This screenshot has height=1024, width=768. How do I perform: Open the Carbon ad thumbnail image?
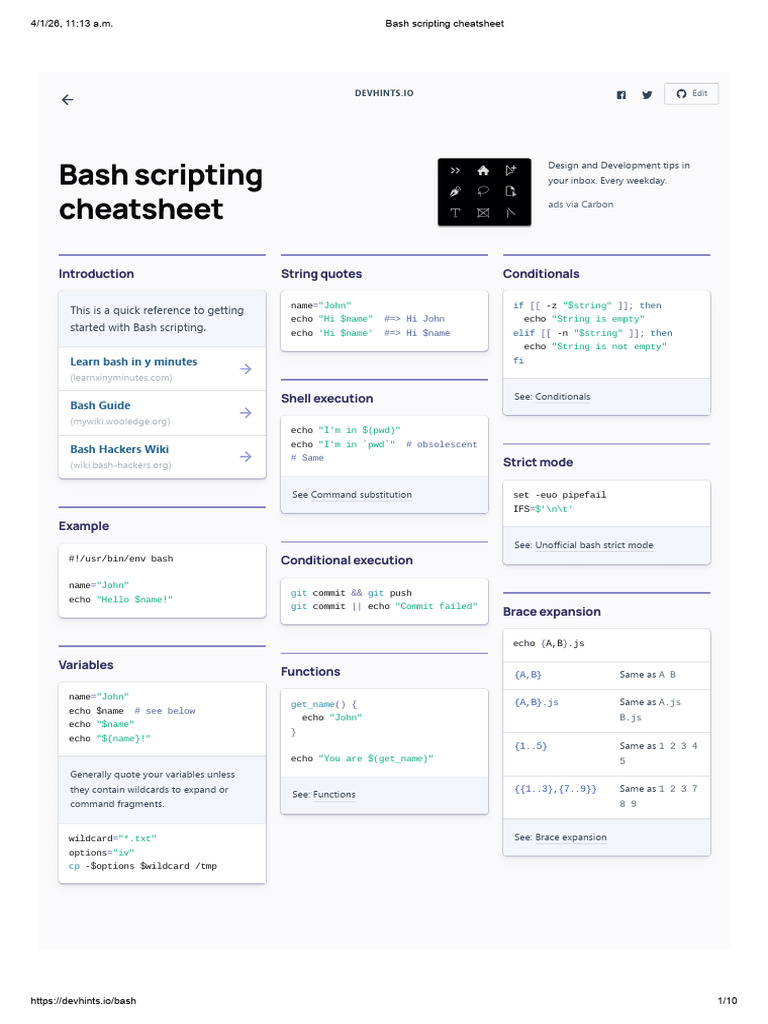pyautogui.click(x=484, y=192)
